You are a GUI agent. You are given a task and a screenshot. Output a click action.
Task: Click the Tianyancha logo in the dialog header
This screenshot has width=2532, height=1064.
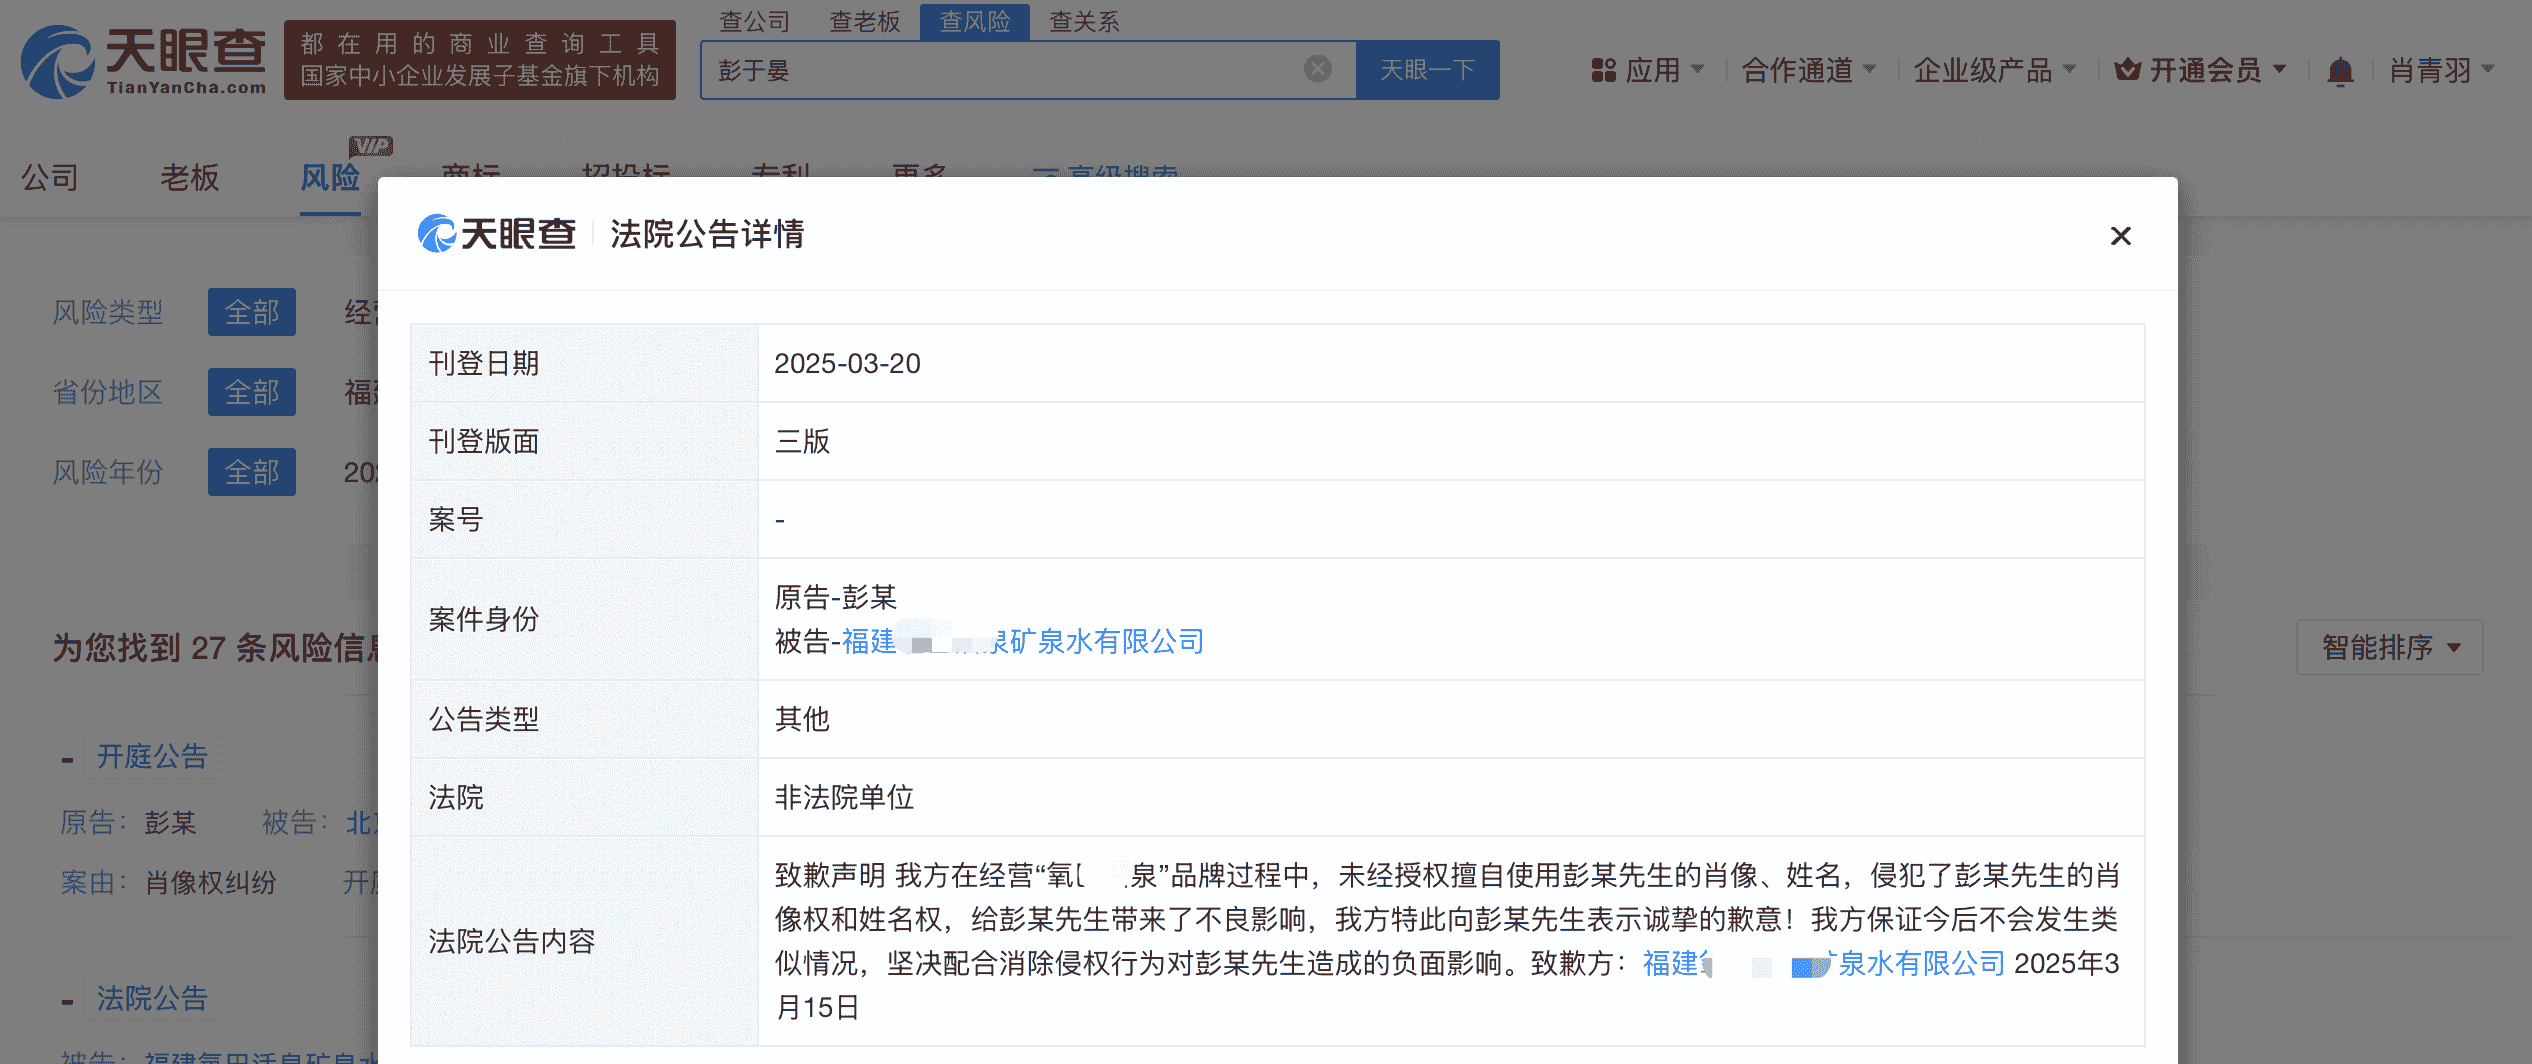[x=495, y=233]
